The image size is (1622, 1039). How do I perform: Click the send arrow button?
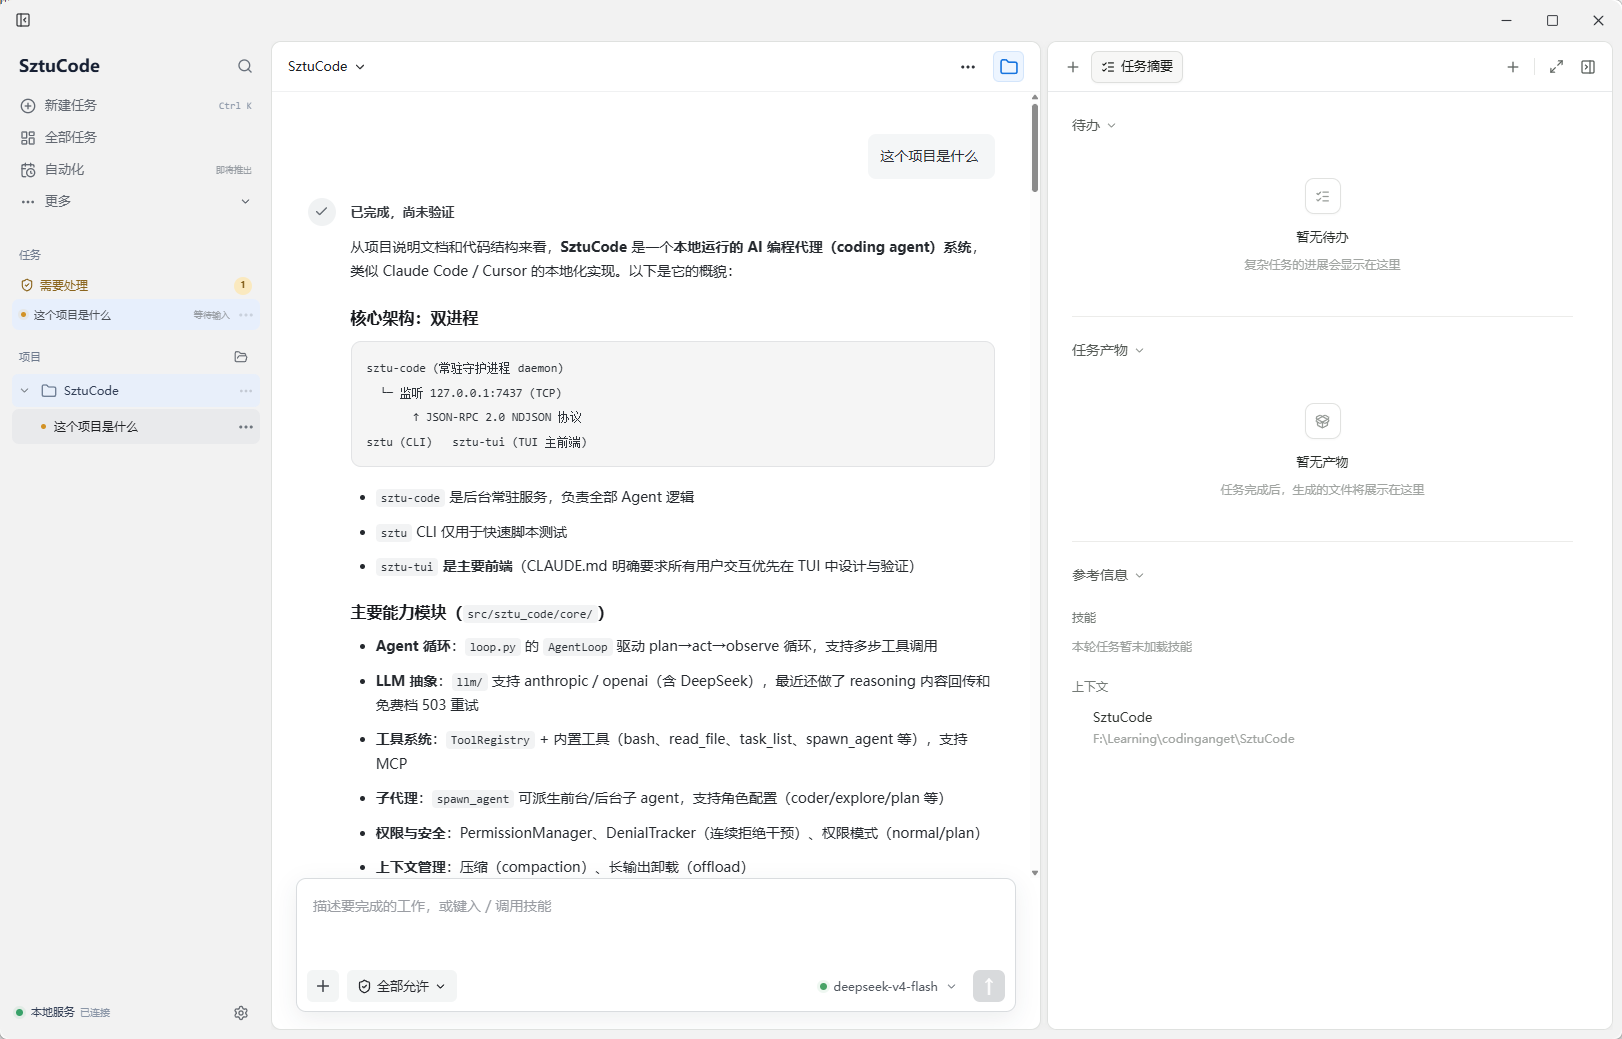(989, 986)
